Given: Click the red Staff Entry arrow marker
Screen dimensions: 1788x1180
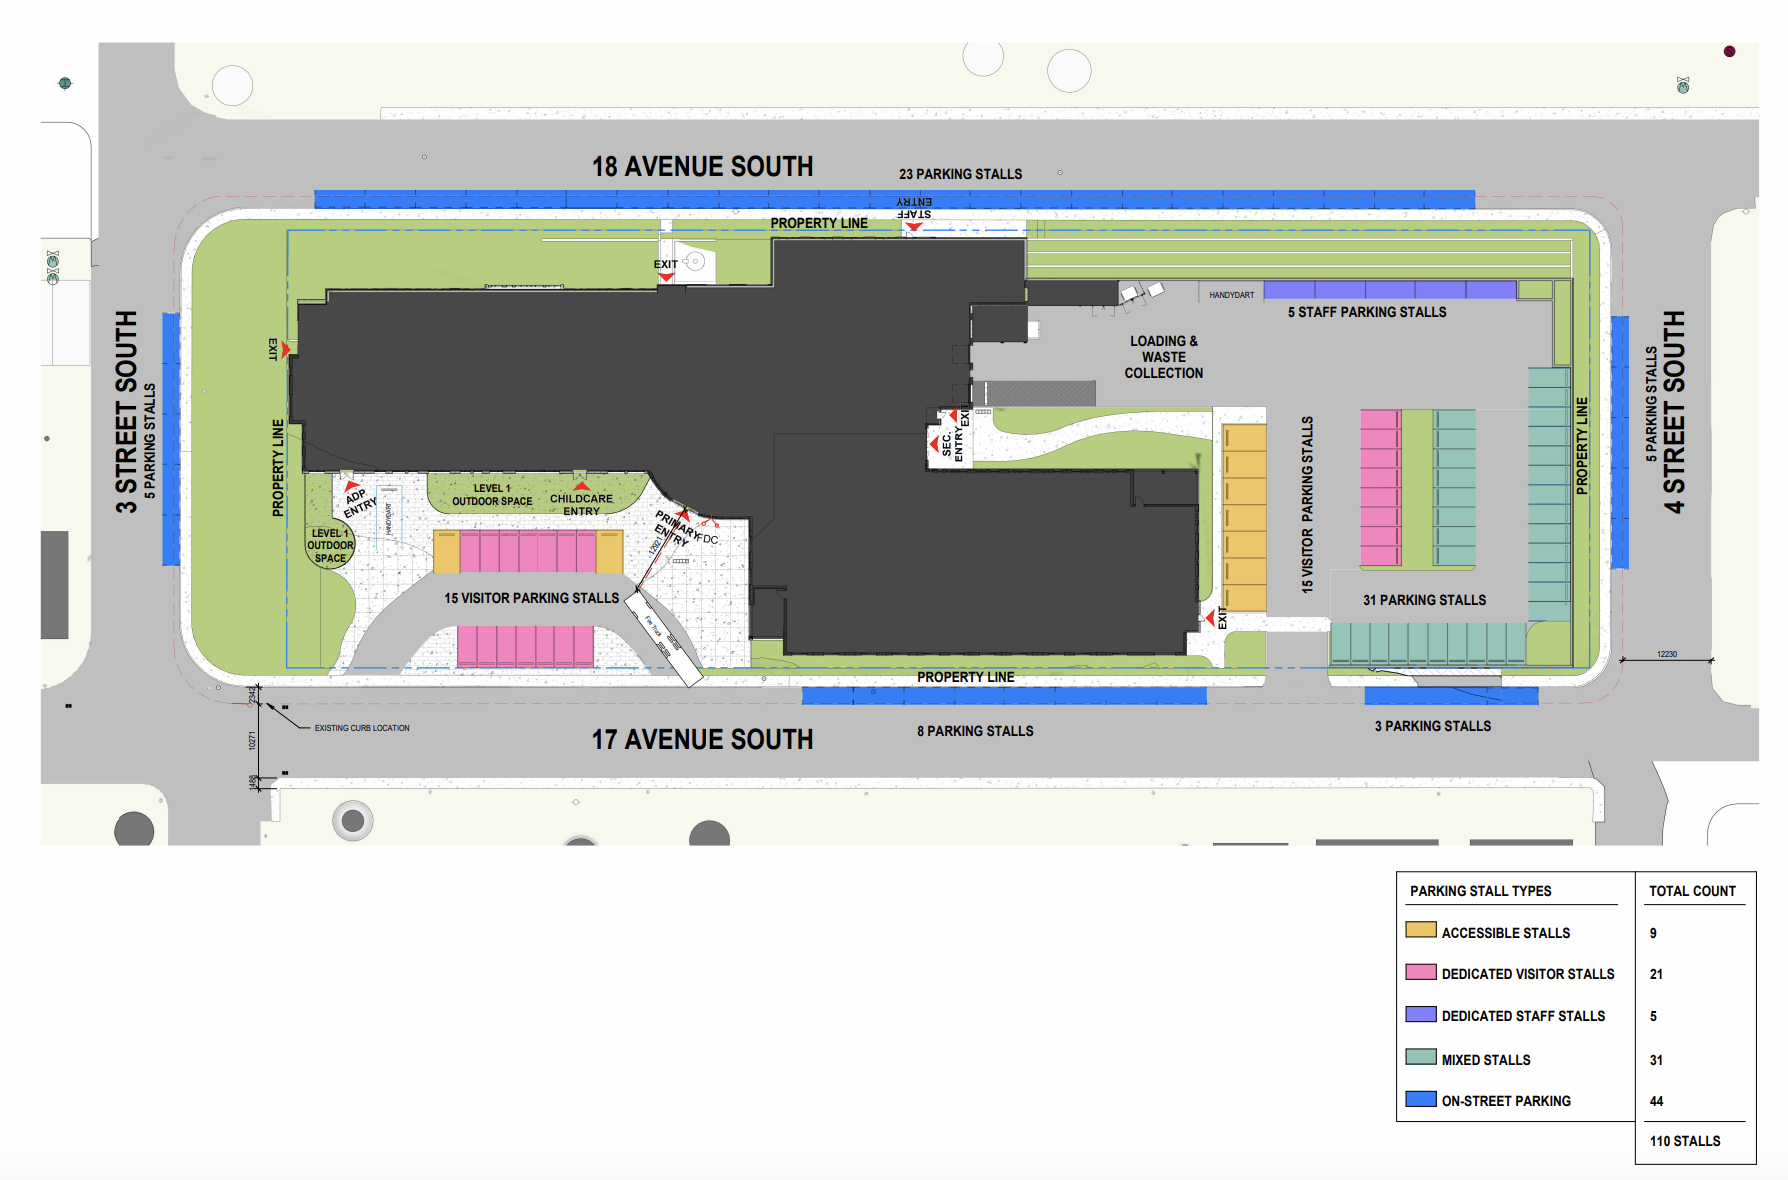Looking at the screenshot, I should pyautogui.click(x=913, y=227).
